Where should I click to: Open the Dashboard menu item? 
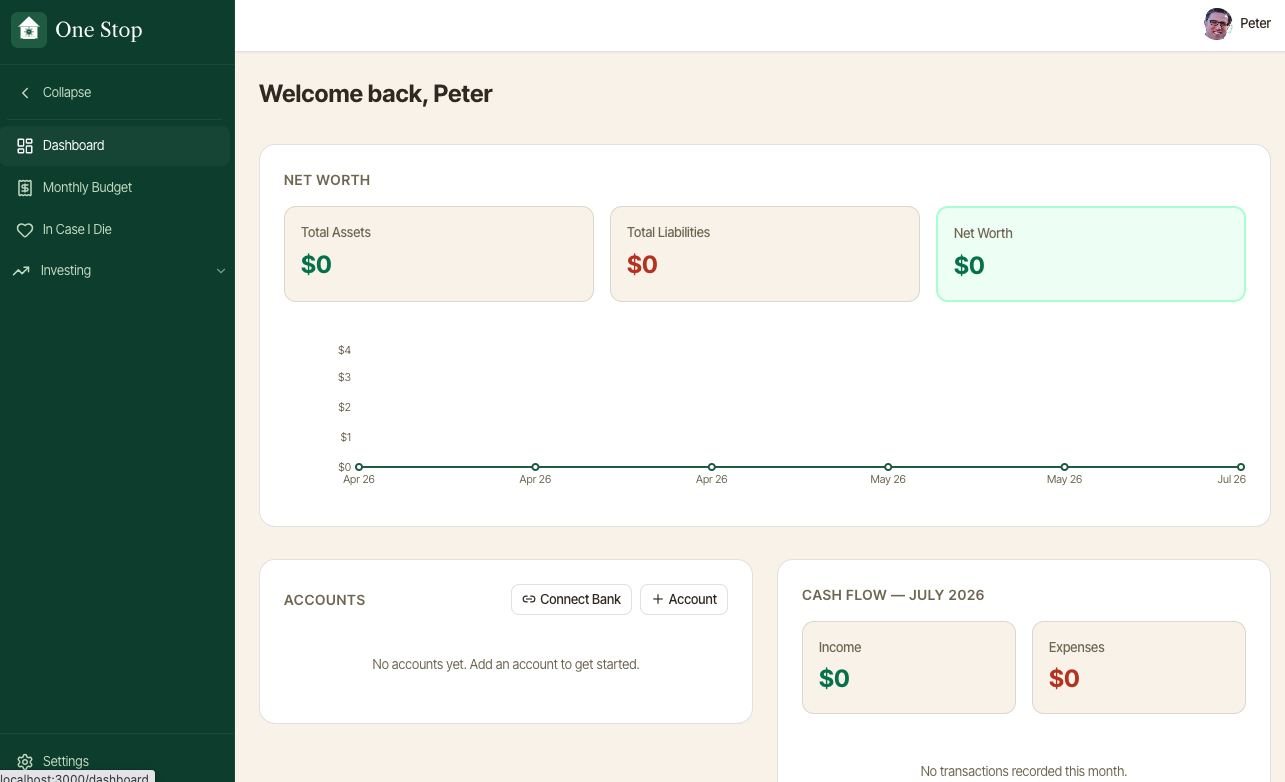(115, 146)
